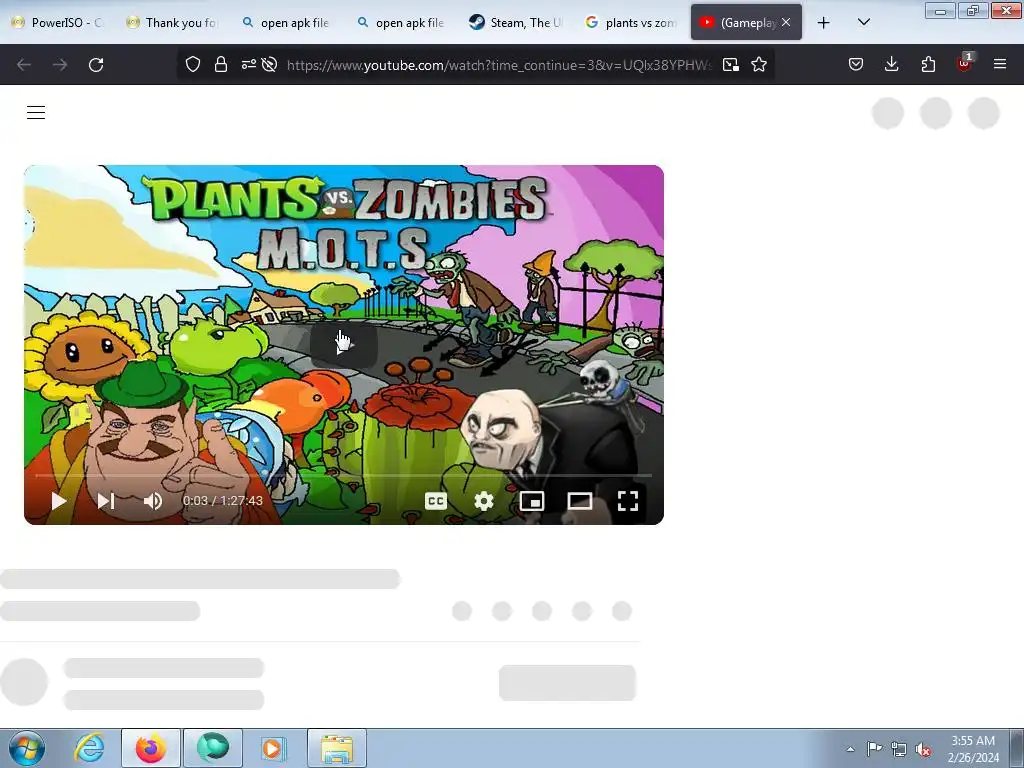This screenshot has height=768, width=1024.
Task: Enable miniplayer mode
Action: [x=532, y=501]
